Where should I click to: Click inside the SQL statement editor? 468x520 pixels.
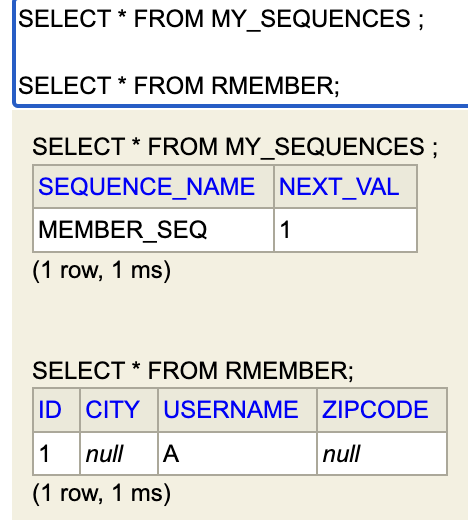click(x=242, y=53)
